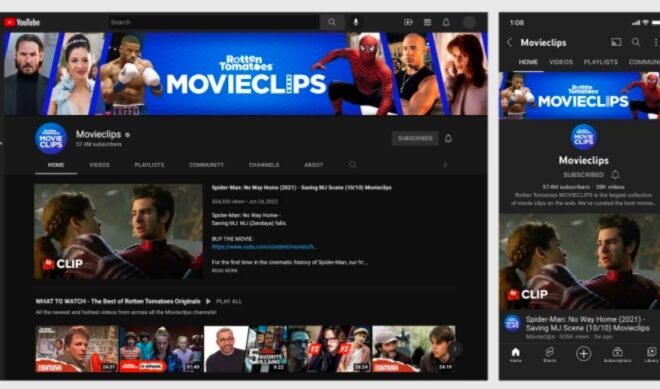
Task: Open the 5 Favorite Villains thumbnail
Action: [245, 349]
